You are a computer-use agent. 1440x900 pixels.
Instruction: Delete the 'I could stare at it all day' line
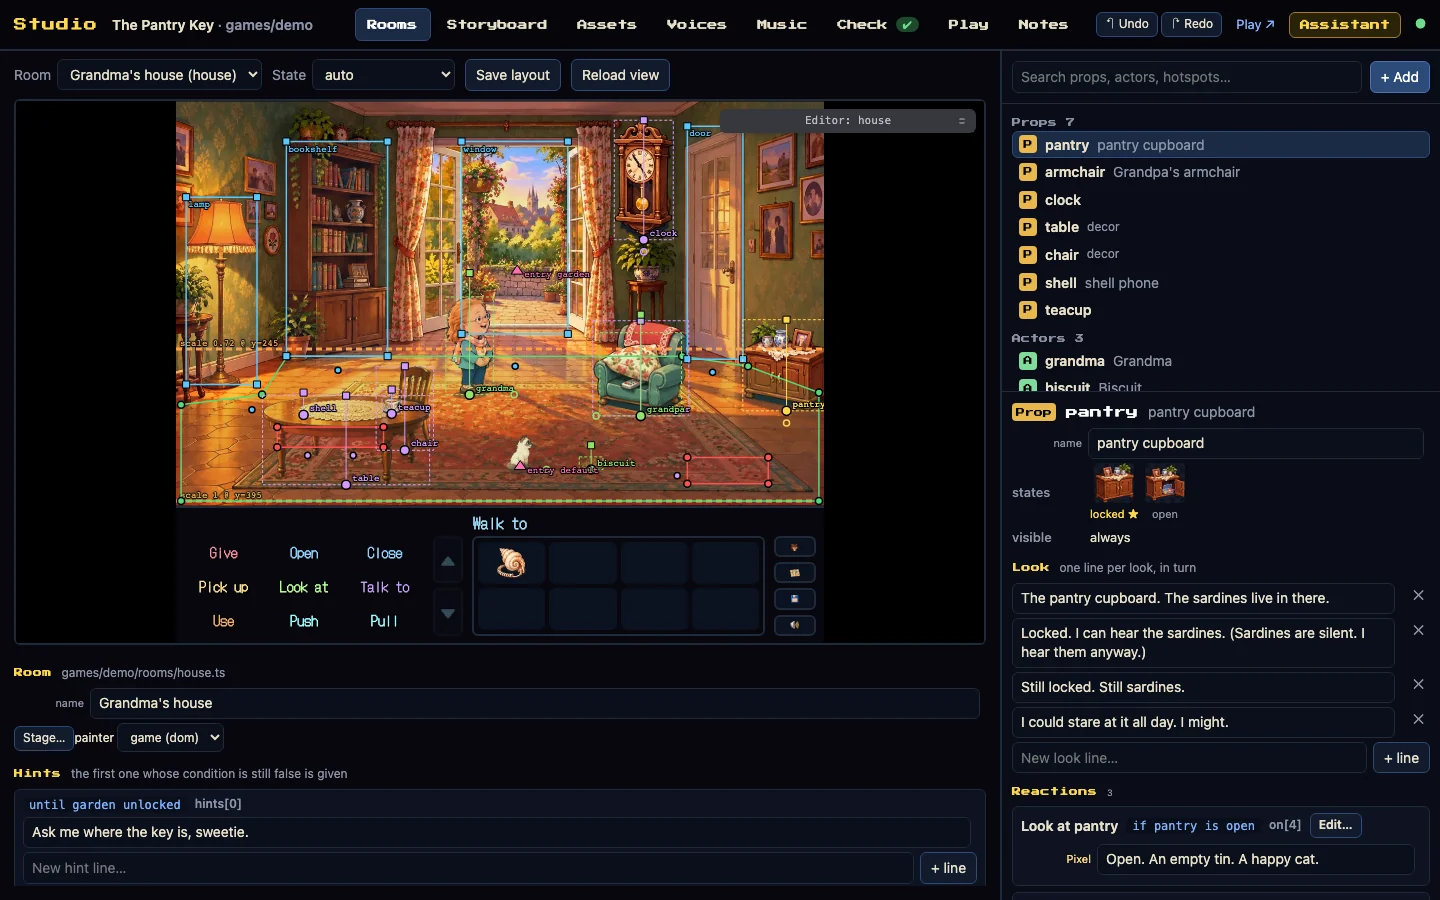pos(1418,720)
